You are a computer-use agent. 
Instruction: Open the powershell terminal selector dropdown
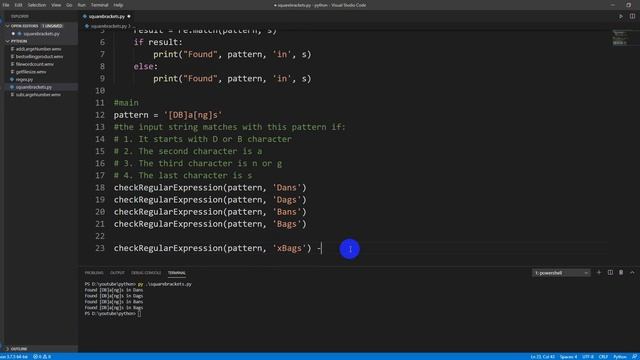pyautogui.click(x=561, y=273)
